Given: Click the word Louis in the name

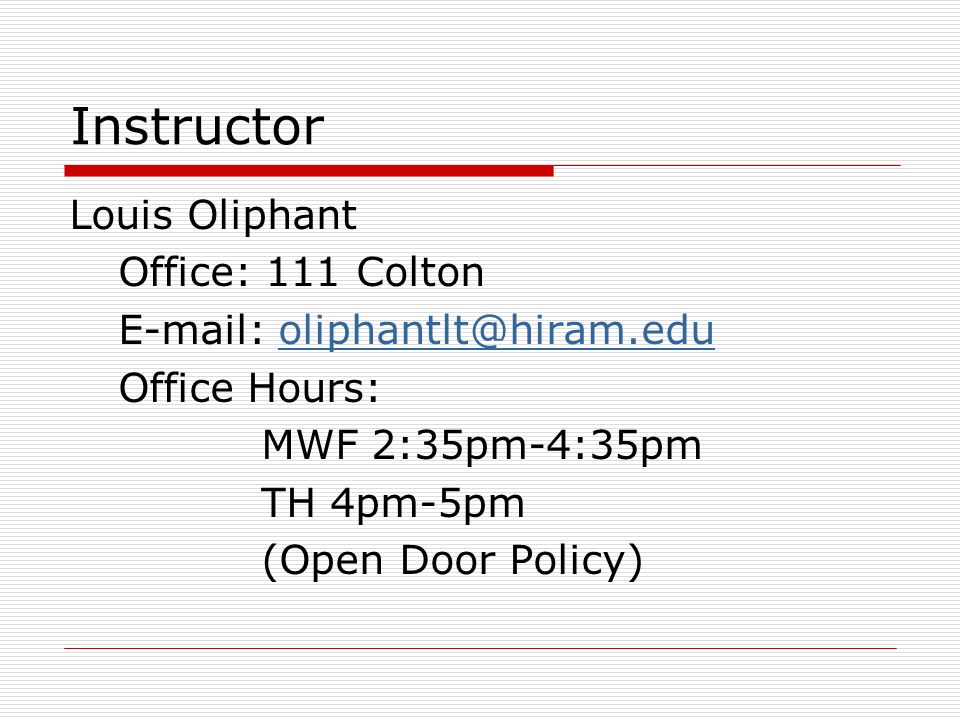Looking at the screenshot, I should click(121, 215).
